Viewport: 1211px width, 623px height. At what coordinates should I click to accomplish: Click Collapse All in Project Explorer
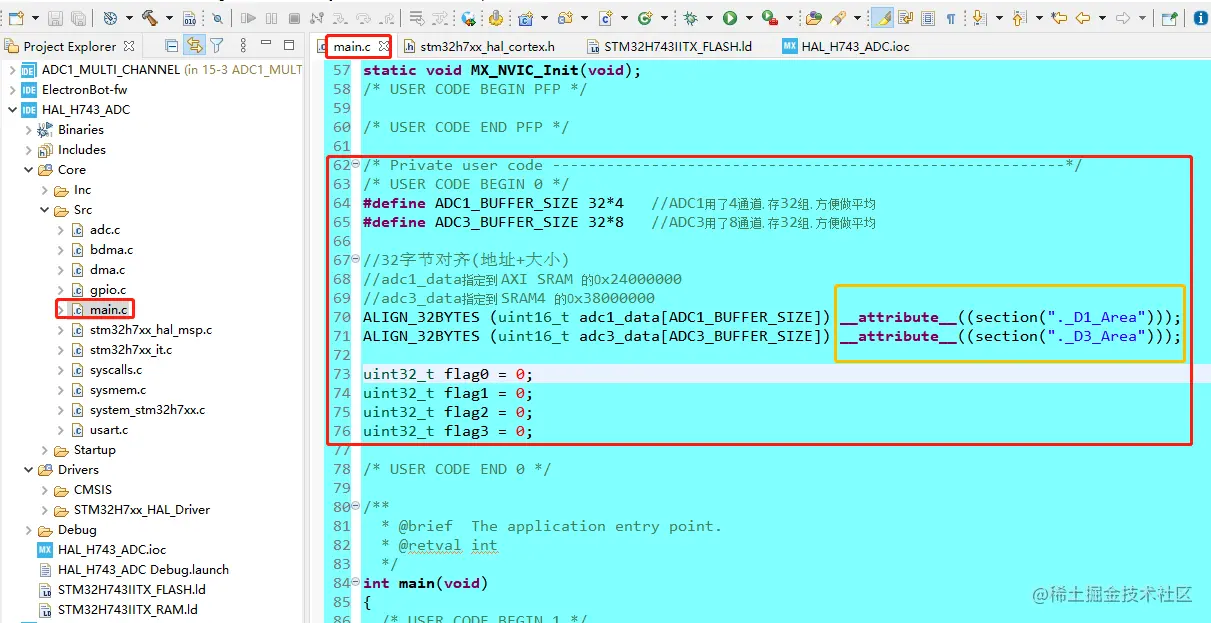point(172,46)
